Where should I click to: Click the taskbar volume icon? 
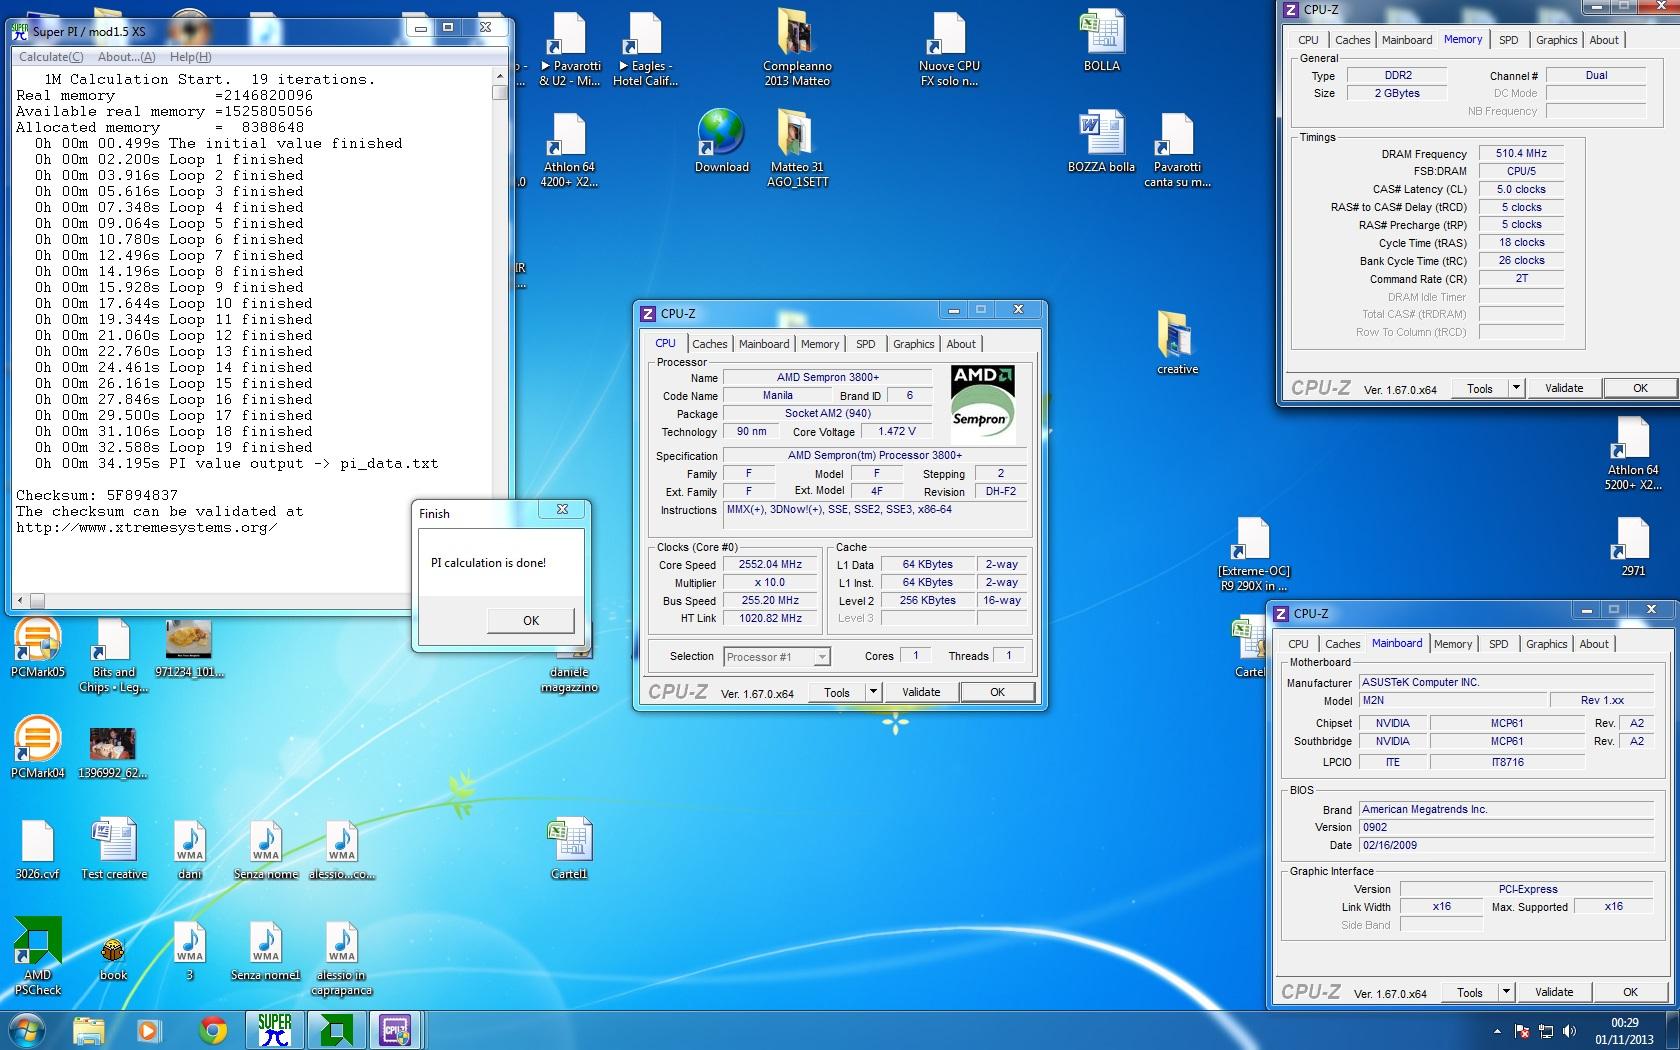click(x=1569, y=1031)
